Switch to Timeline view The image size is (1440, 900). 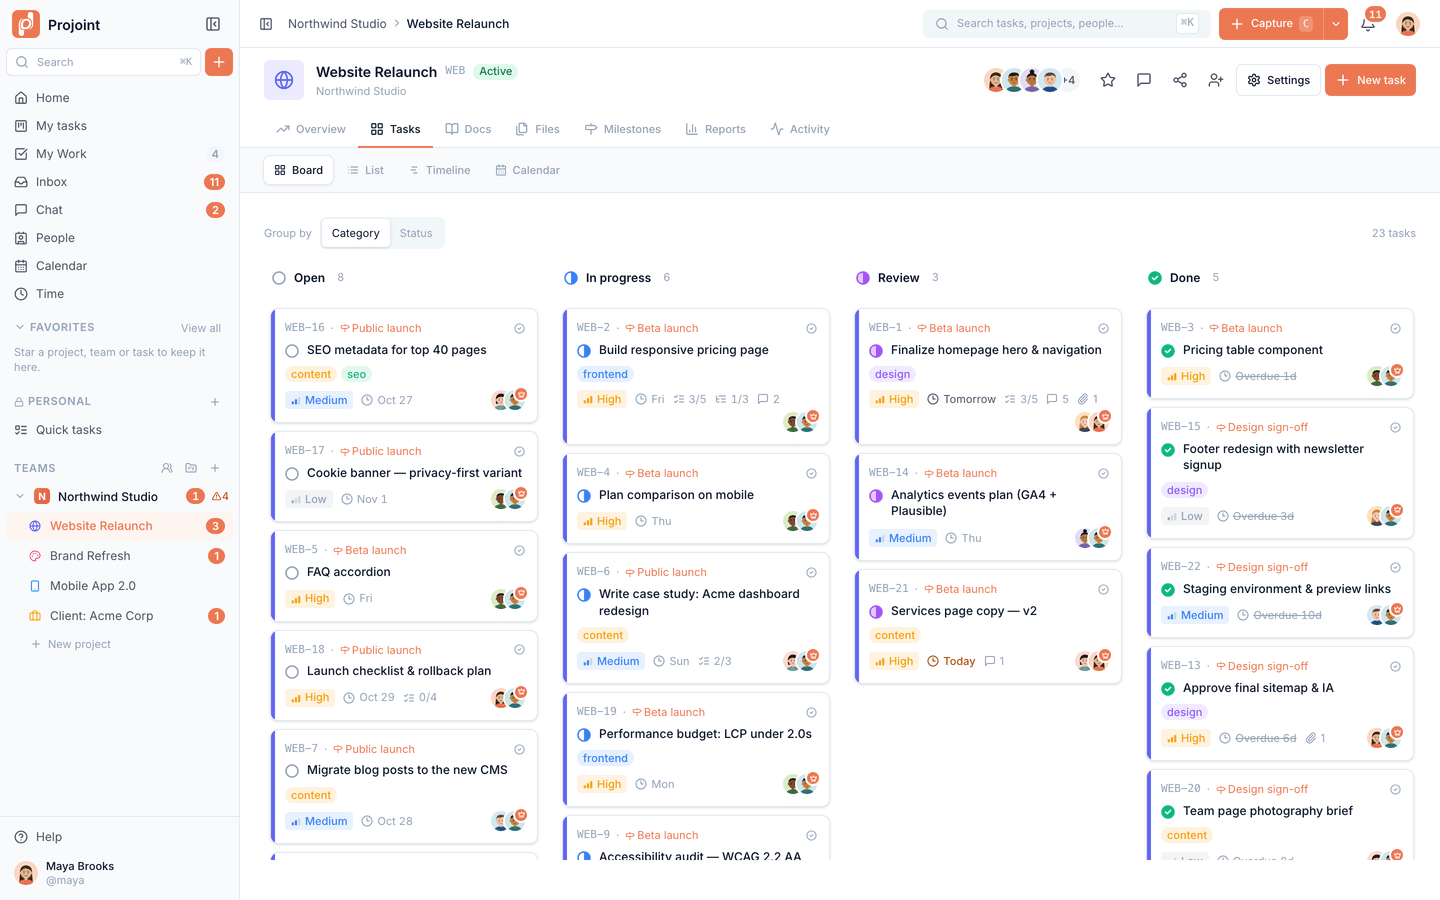(x=440, y=170)
